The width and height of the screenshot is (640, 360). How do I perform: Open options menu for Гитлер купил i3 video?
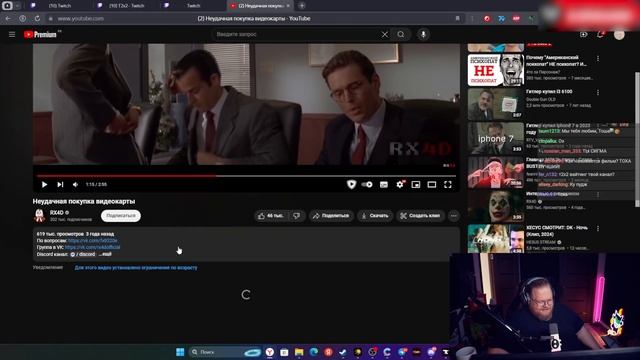click(x=598, y=93)
